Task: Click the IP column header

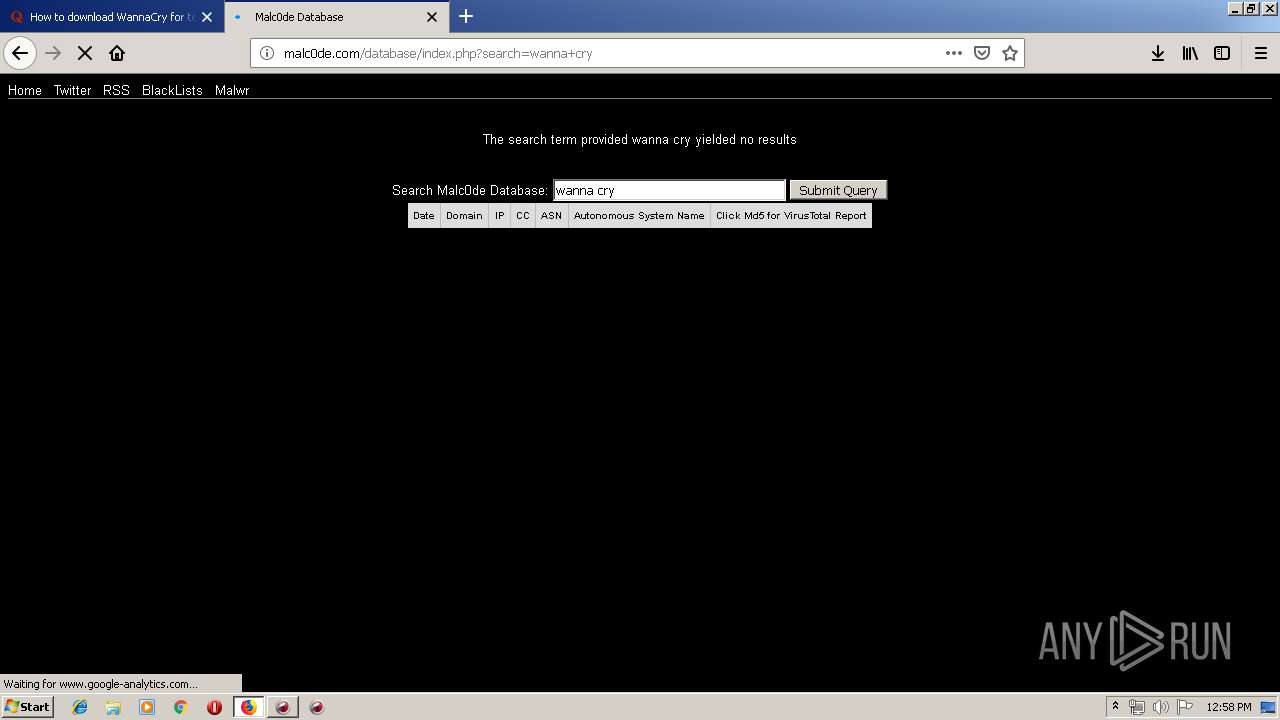Action: click(x=500, y=215)
